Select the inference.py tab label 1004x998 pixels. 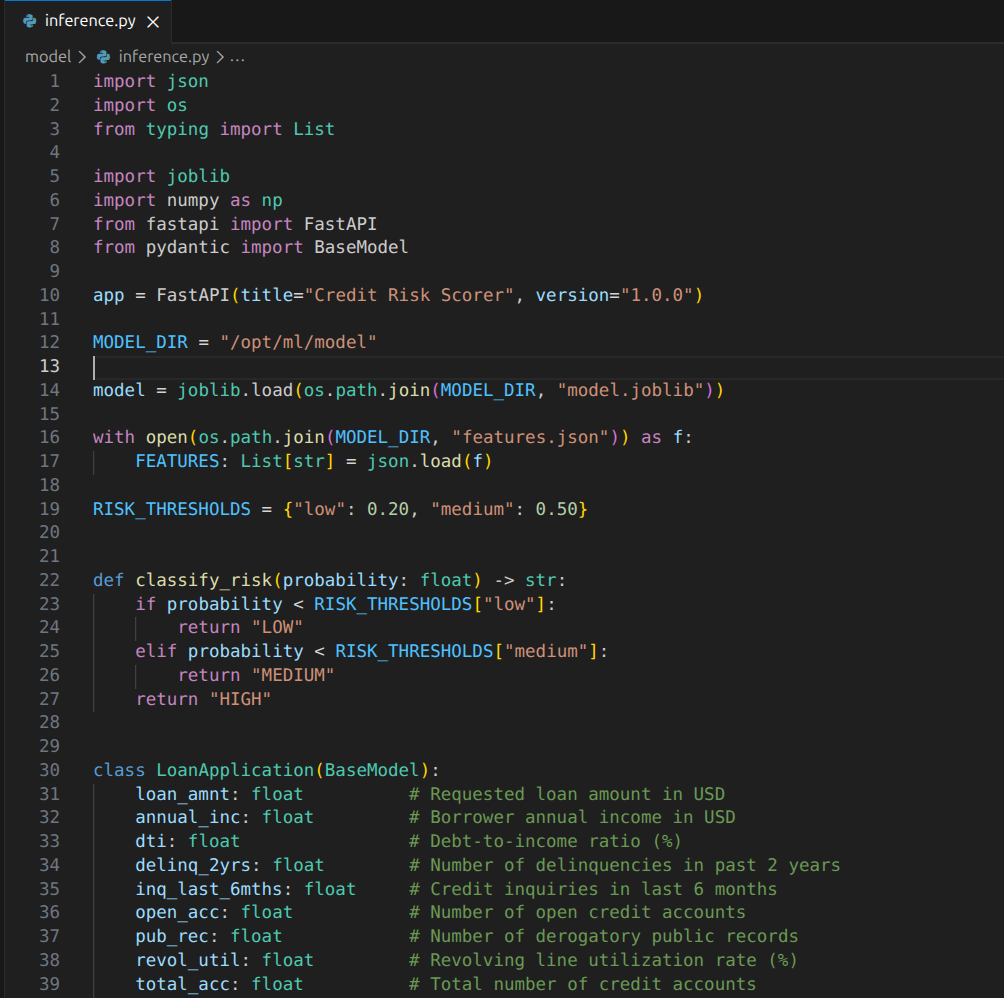pyautogui.click(x=90, y=20)
